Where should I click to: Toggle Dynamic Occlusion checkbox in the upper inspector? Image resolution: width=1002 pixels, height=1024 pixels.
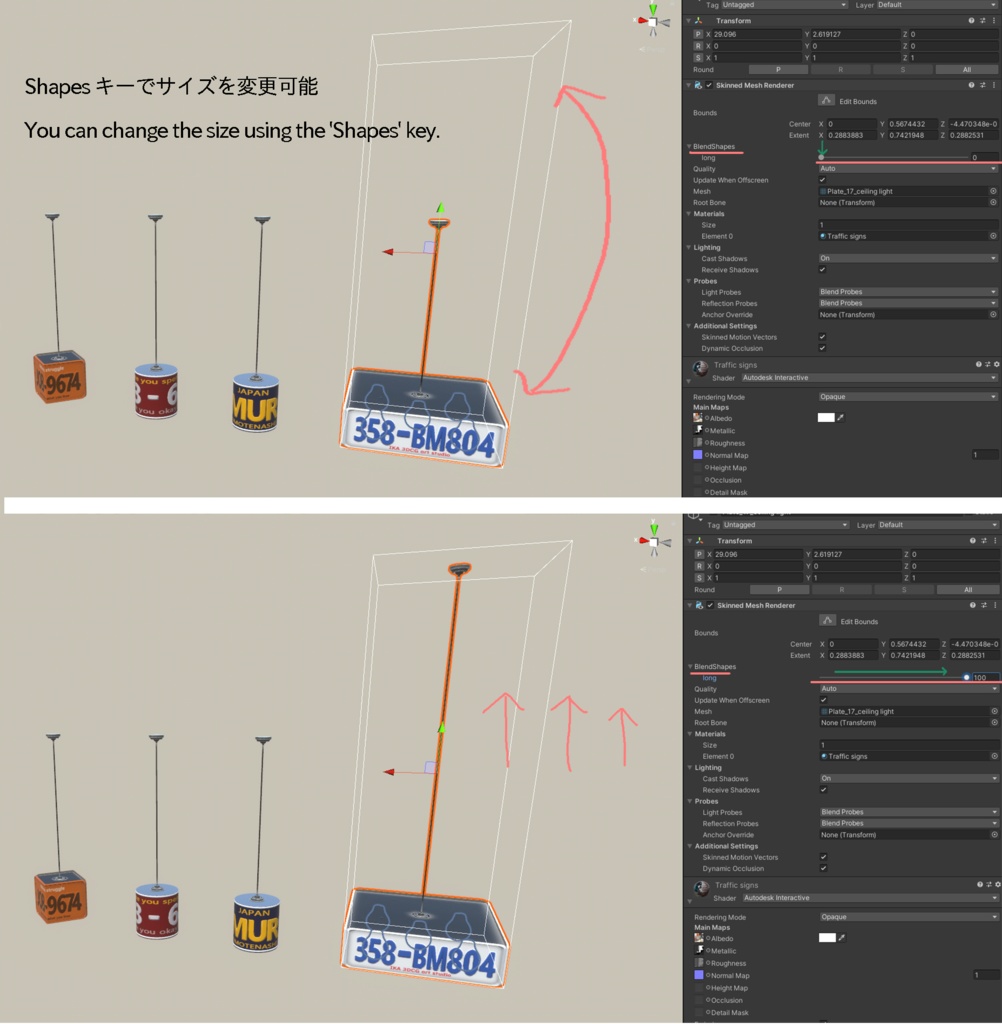822,347
